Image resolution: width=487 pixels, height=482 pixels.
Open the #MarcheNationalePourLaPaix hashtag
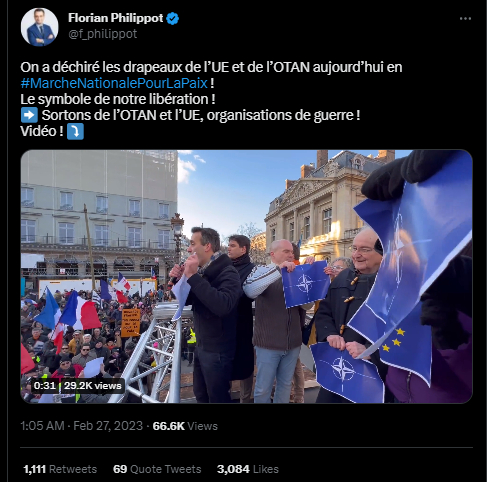point(114,83)
